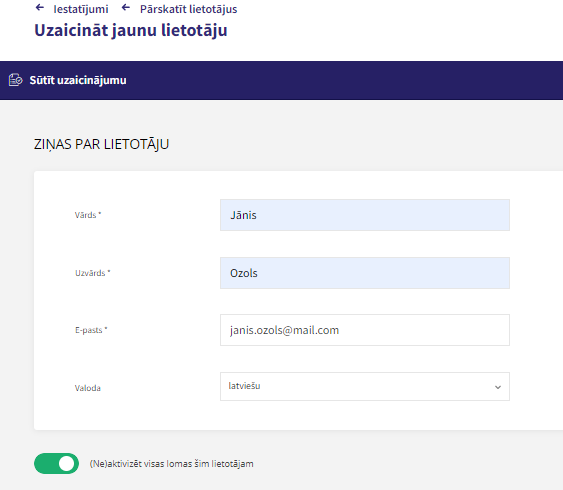563x490 pixels.
Task: Select the latviešu value in language combo
Action: pyautogui.click(x=245, y=386)
